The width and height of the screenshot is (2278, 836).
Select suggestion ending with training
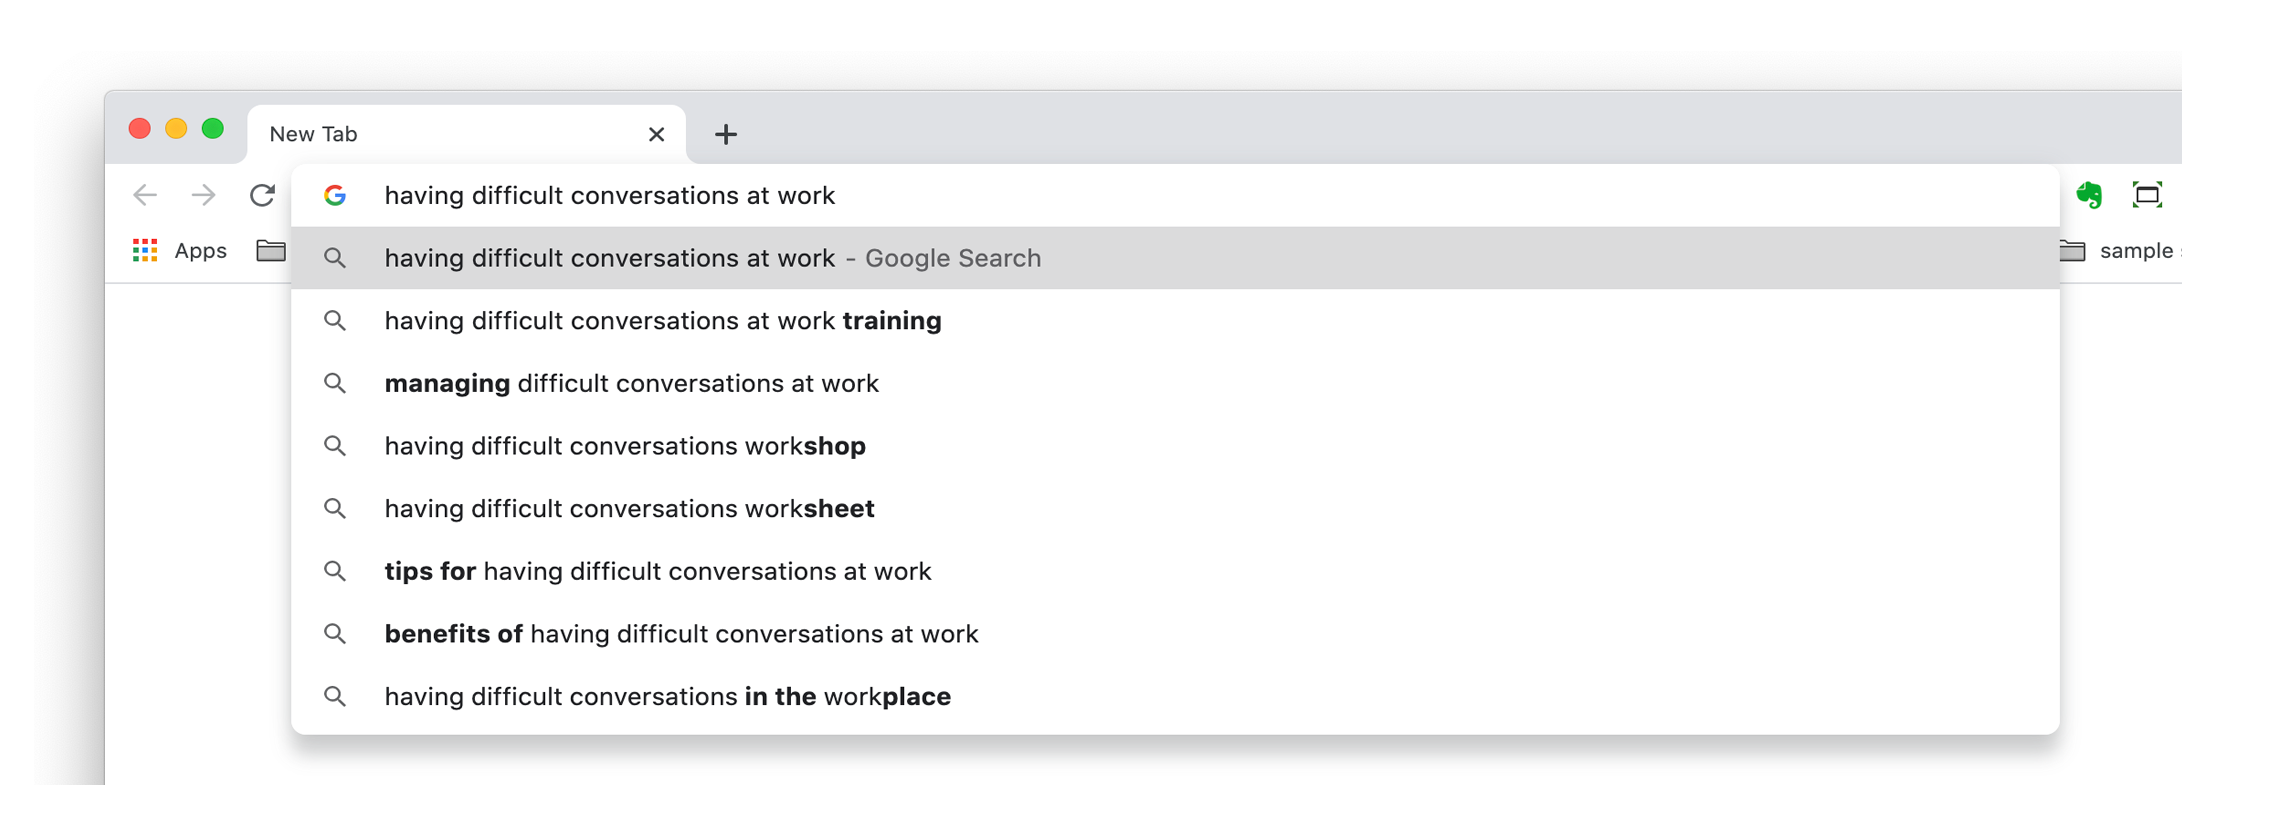click(x=1175, y=321)
